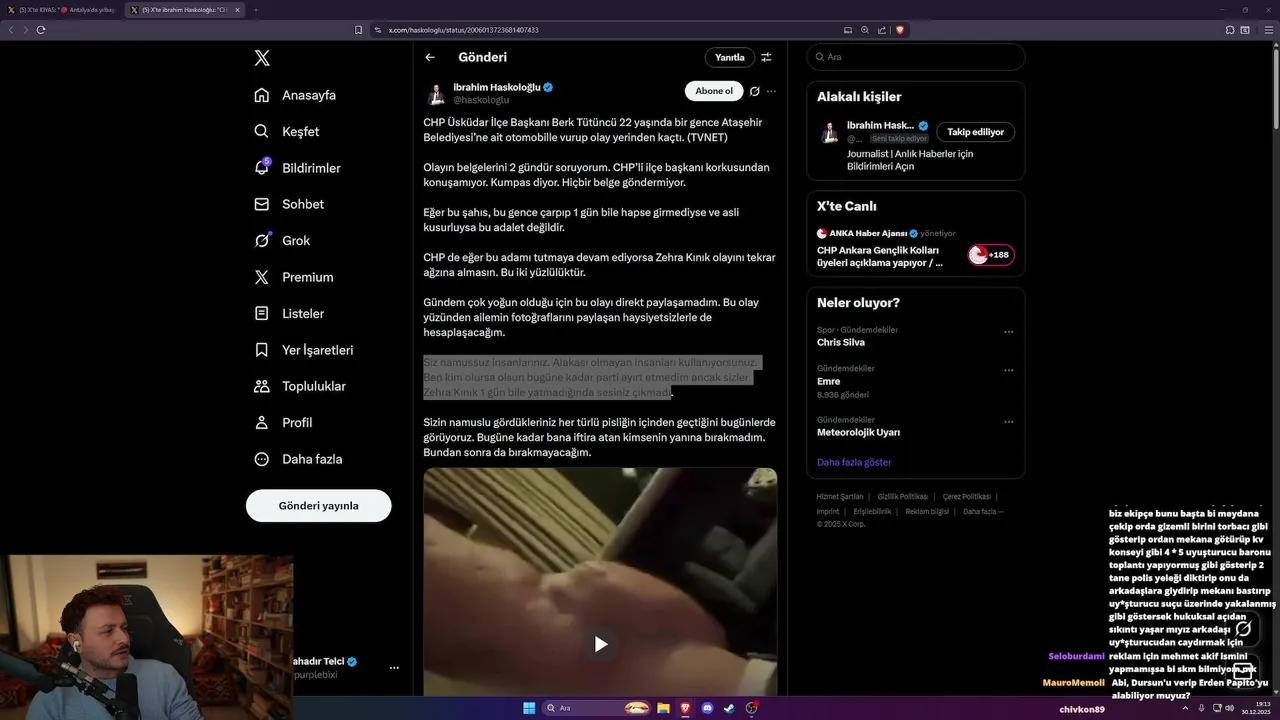Open Steam from the taskbar
Screen dimensions: 1280x720
click(730, 708)
